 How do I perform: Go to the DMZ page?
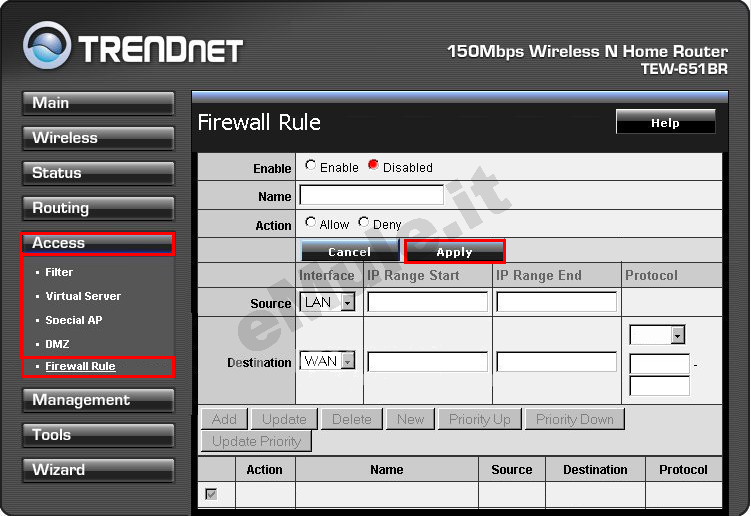coord(57,344)
